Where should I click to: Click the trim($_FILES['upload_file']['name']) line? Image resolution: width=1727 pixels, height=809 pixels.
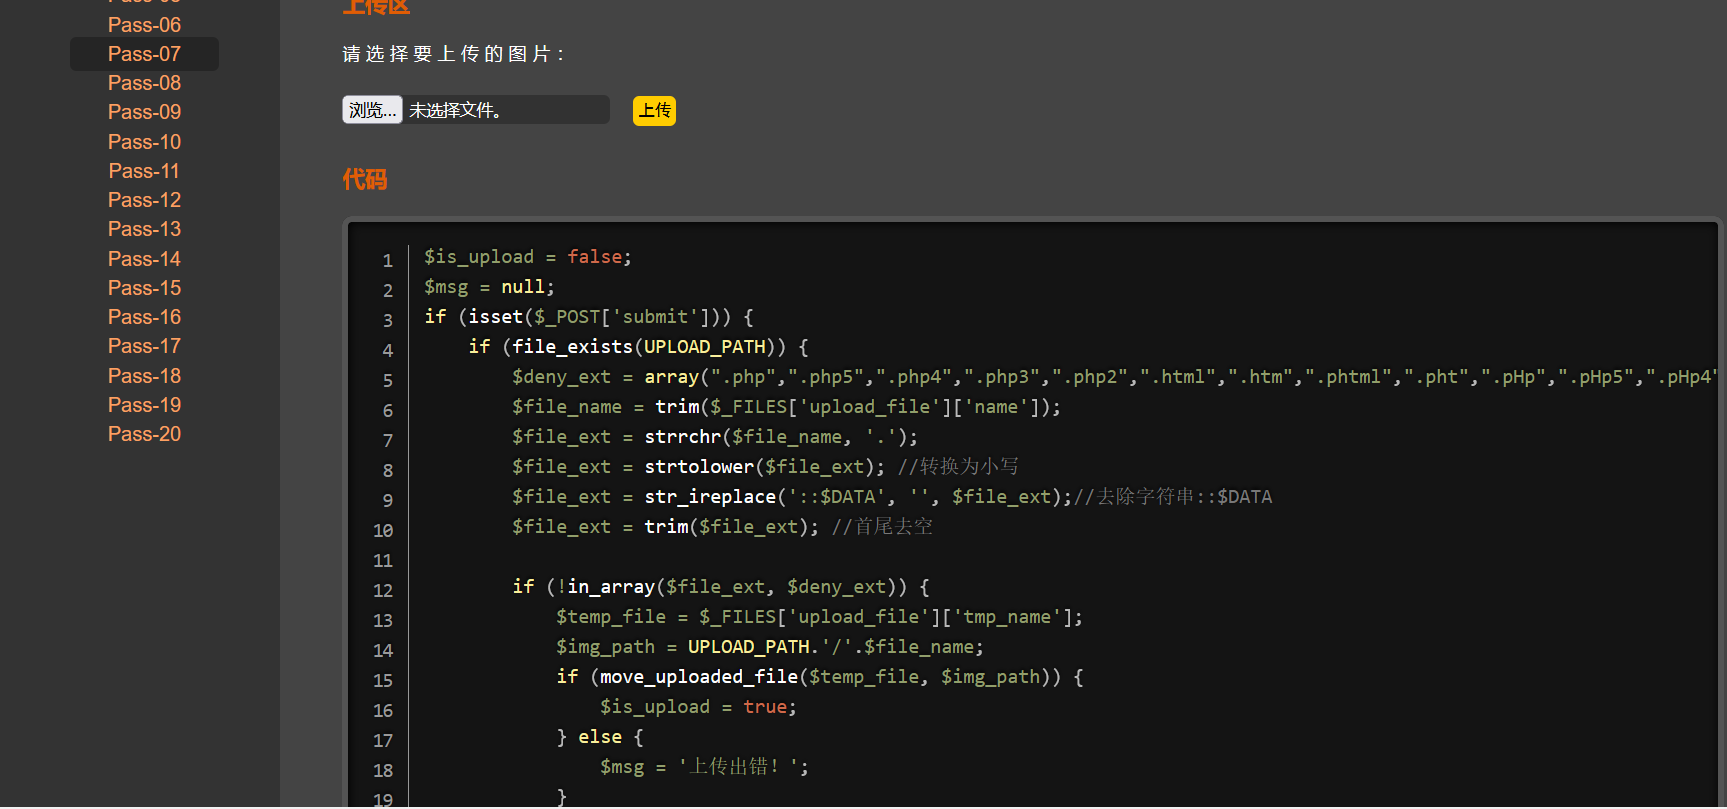786,407
